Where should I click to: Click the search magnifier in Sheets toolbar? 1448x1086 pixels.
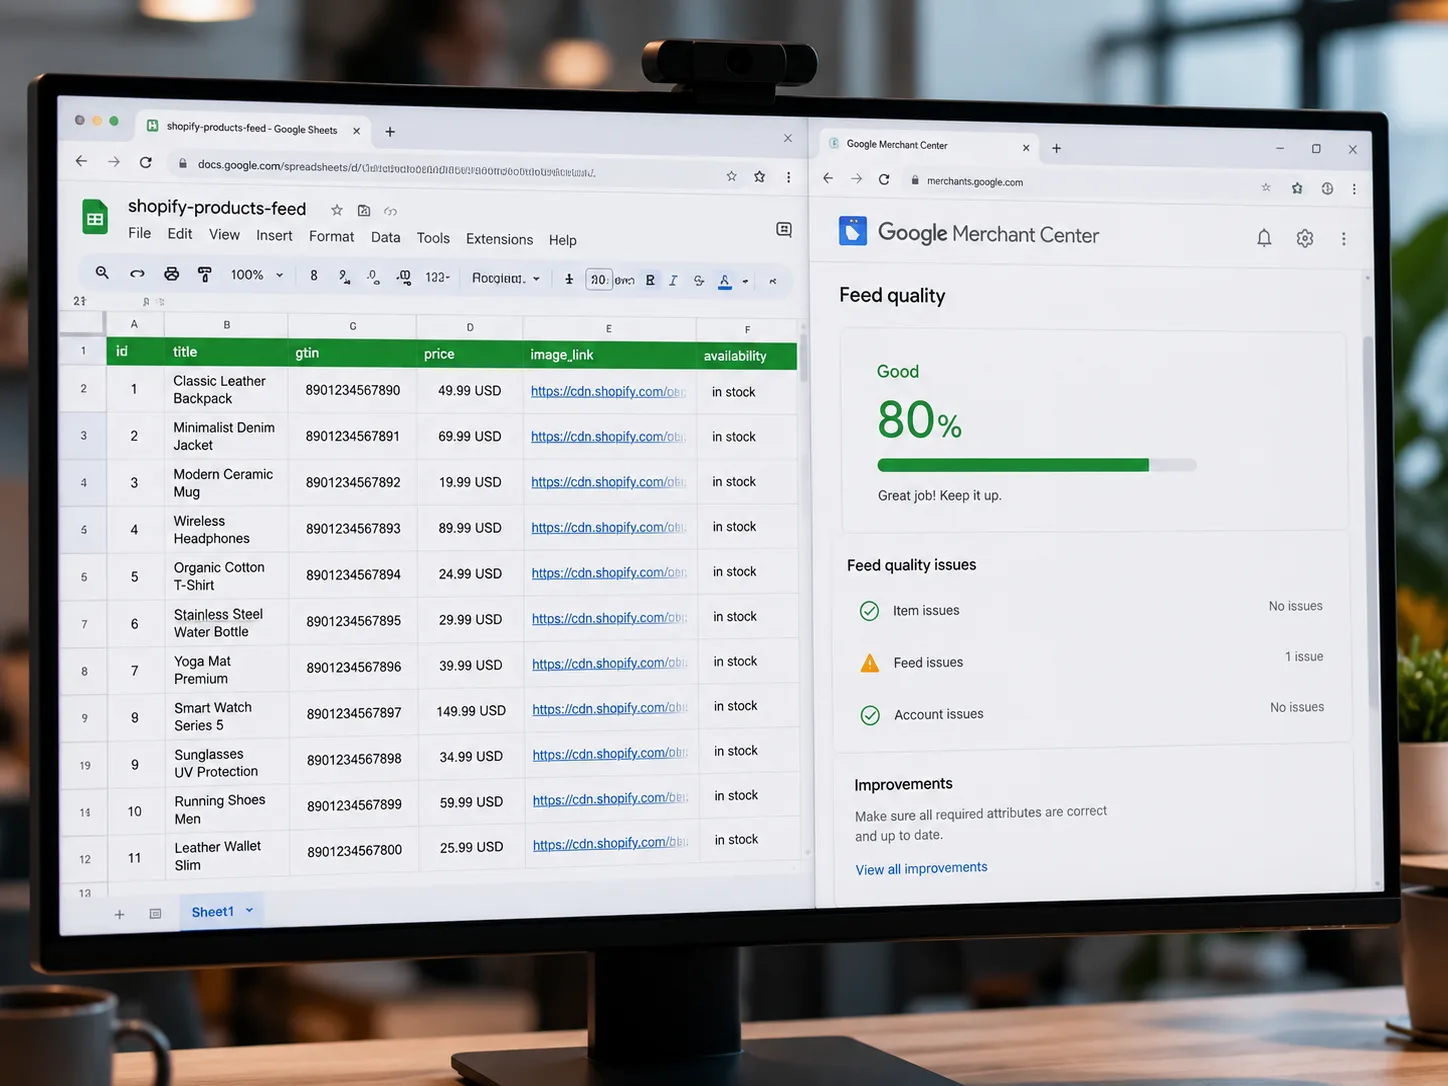(102, 273)
